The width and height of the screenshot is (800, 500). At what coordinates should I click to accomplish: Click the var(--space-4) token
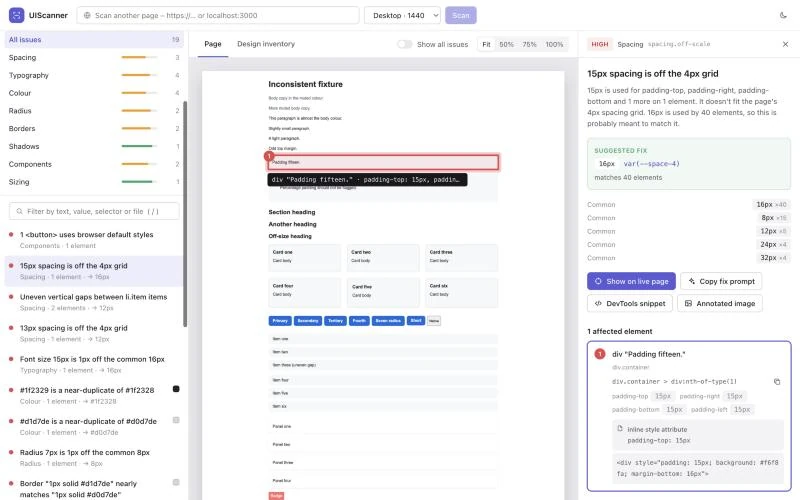(x=652, y=164)
